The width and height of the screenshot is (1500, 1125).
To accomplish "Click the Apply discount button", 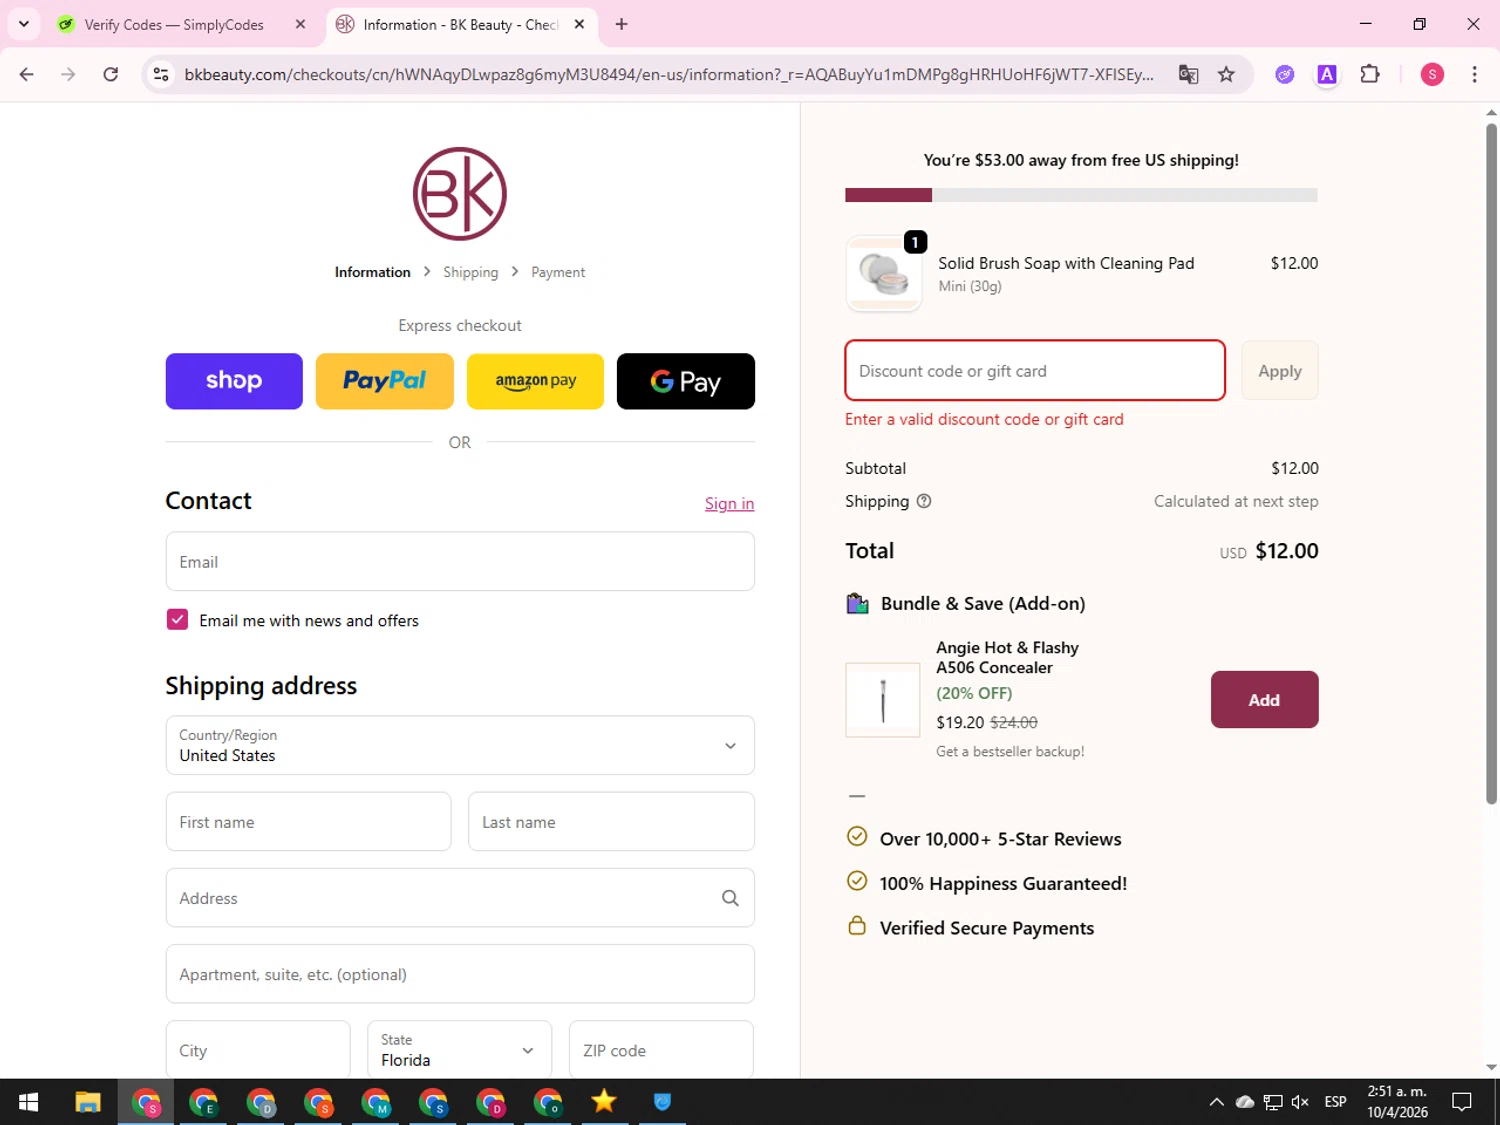I will click(x=1280, y=370).
